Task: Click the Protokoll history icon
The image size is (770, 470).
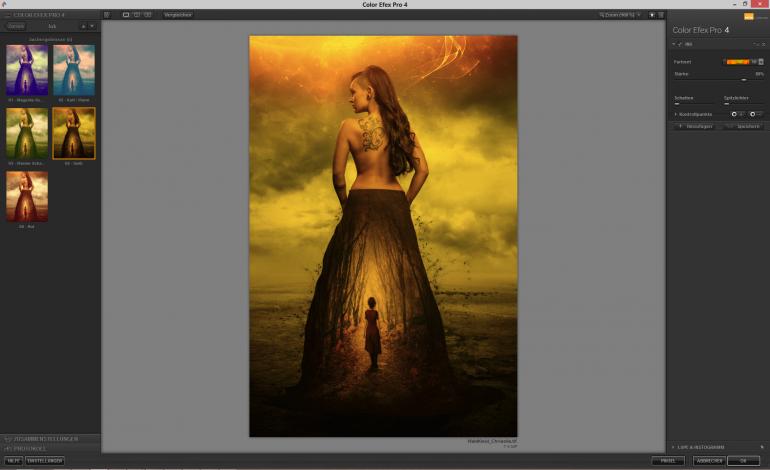Action: (x=7, y=448)
